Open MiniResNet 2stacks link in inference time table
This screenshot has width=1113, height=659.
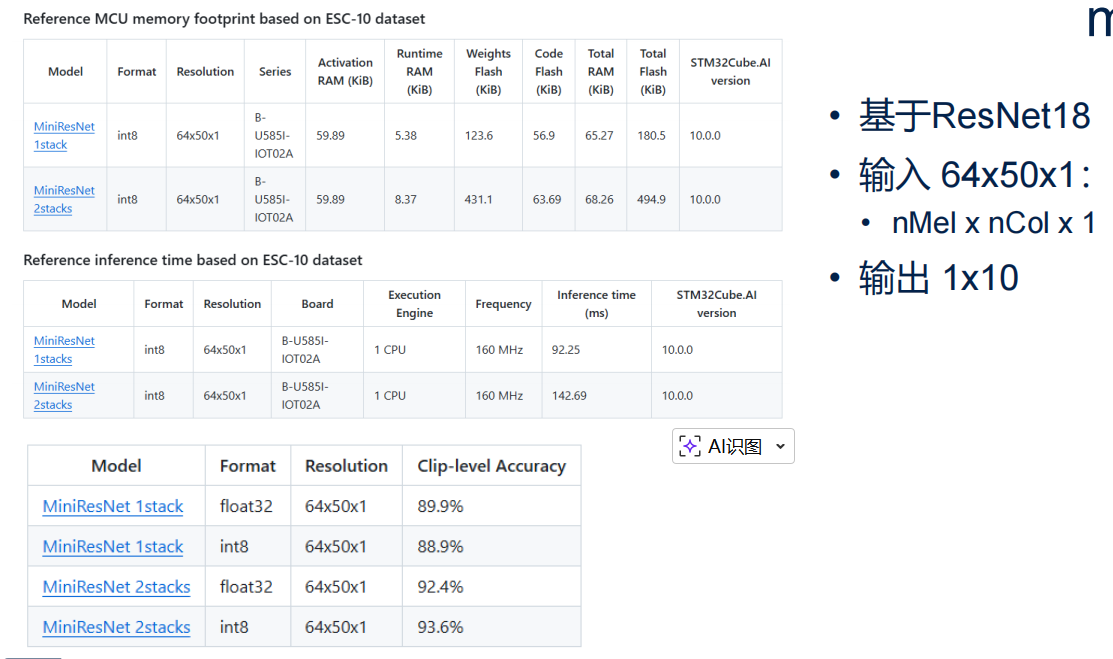[x=64, y=395]
